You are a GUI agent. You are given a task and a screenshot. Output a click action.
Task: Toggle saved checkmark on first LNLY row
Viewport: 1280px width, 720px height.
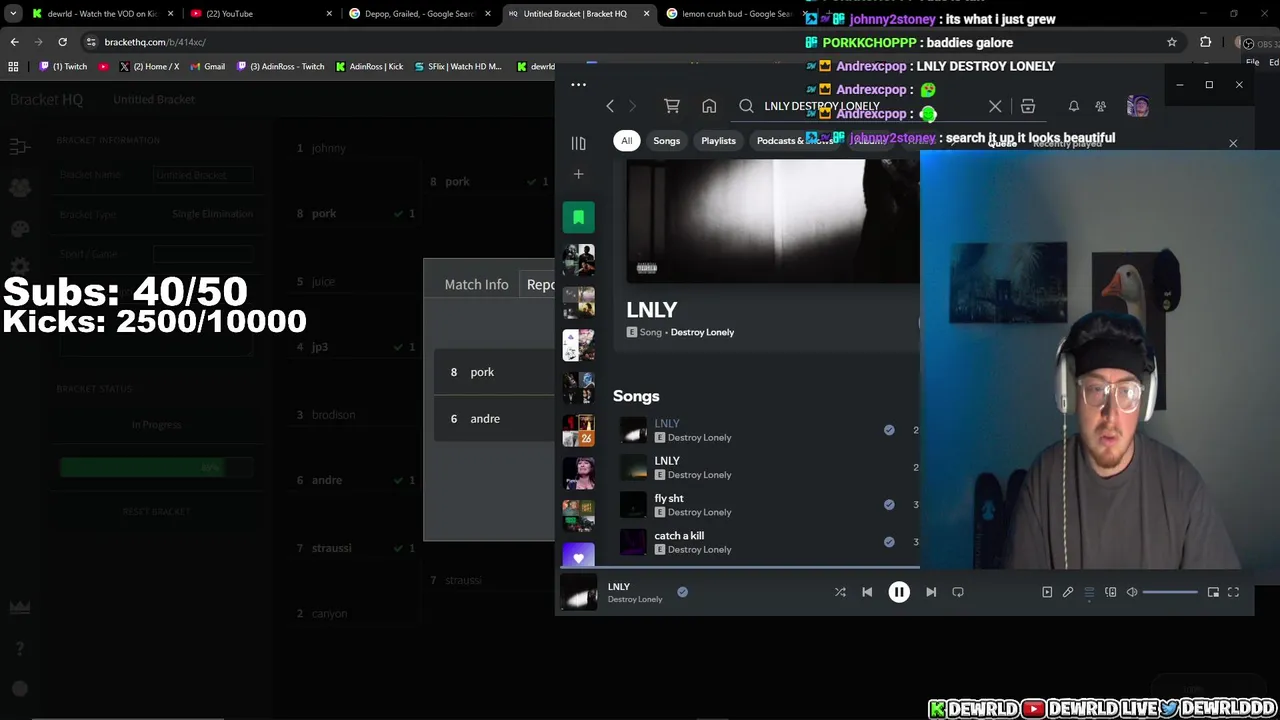pyautogui.click(x=889, y=430)
